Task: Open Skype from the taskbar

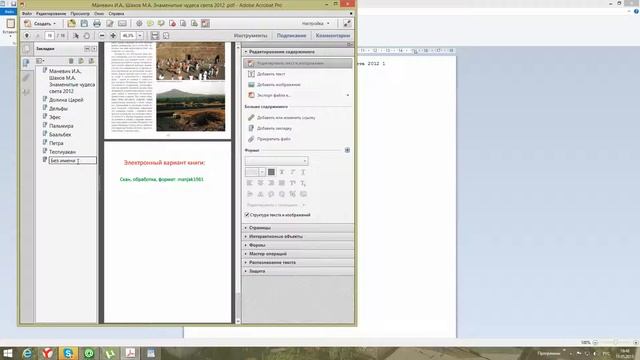Action: 69,353
